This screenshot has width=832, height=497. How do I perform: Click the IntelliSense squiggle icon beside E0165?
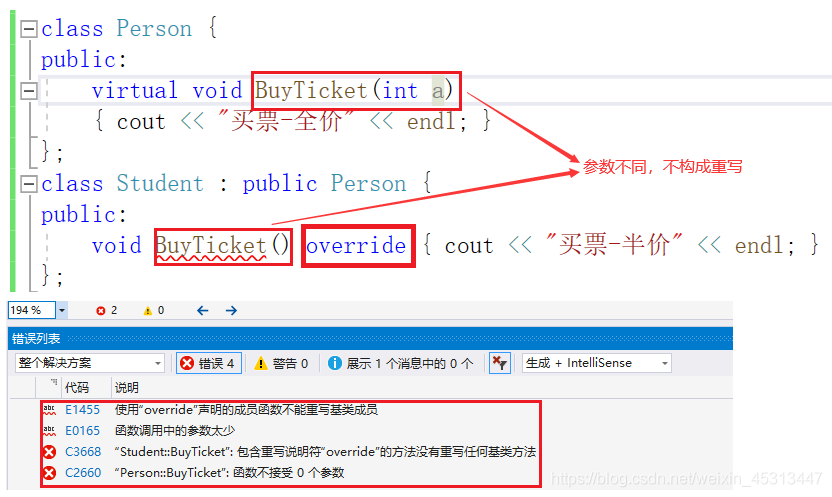coord(49,431)
